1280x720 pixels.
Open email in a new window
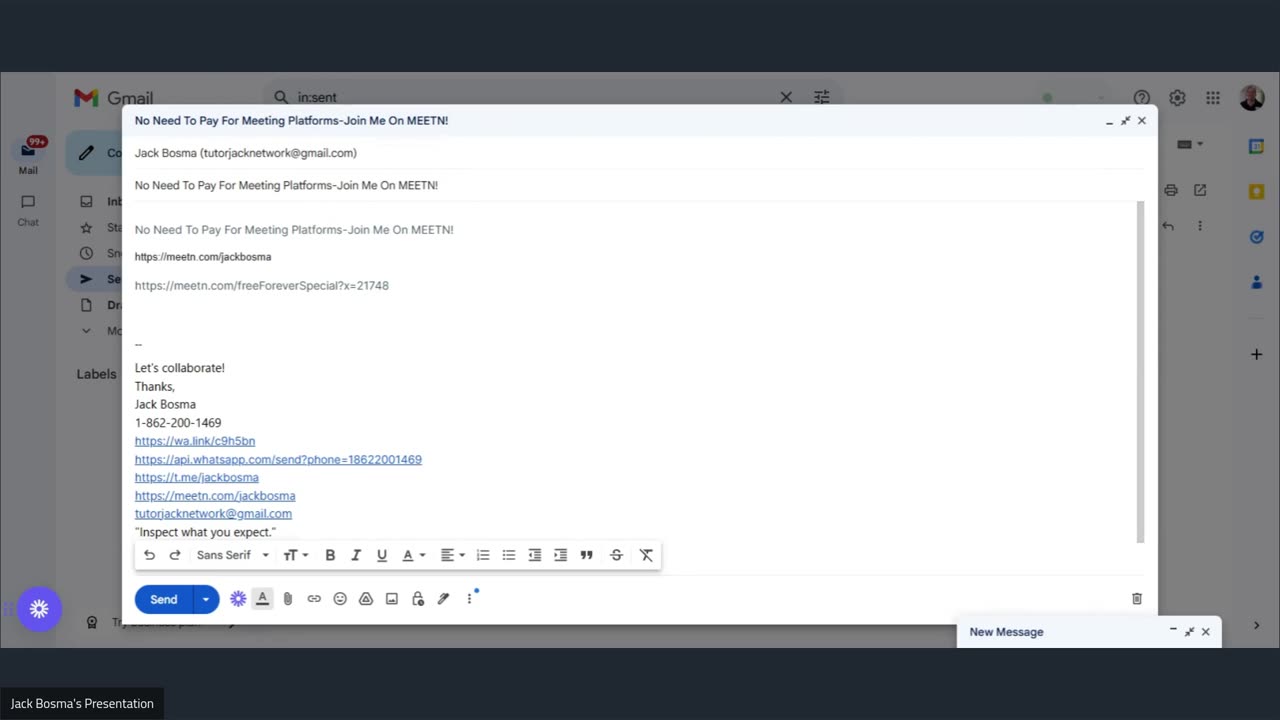coord(1200,190)
